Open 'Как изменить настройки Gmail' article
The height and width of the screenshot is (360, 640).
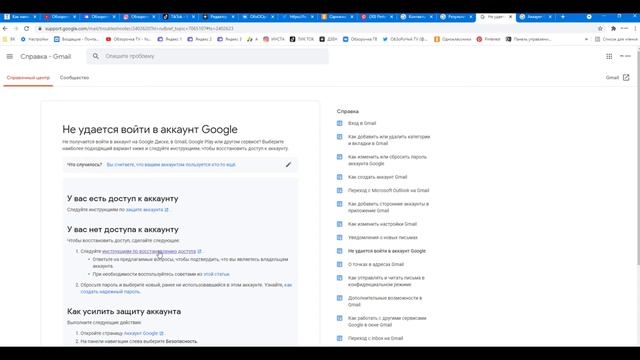(x=382, y=224)
